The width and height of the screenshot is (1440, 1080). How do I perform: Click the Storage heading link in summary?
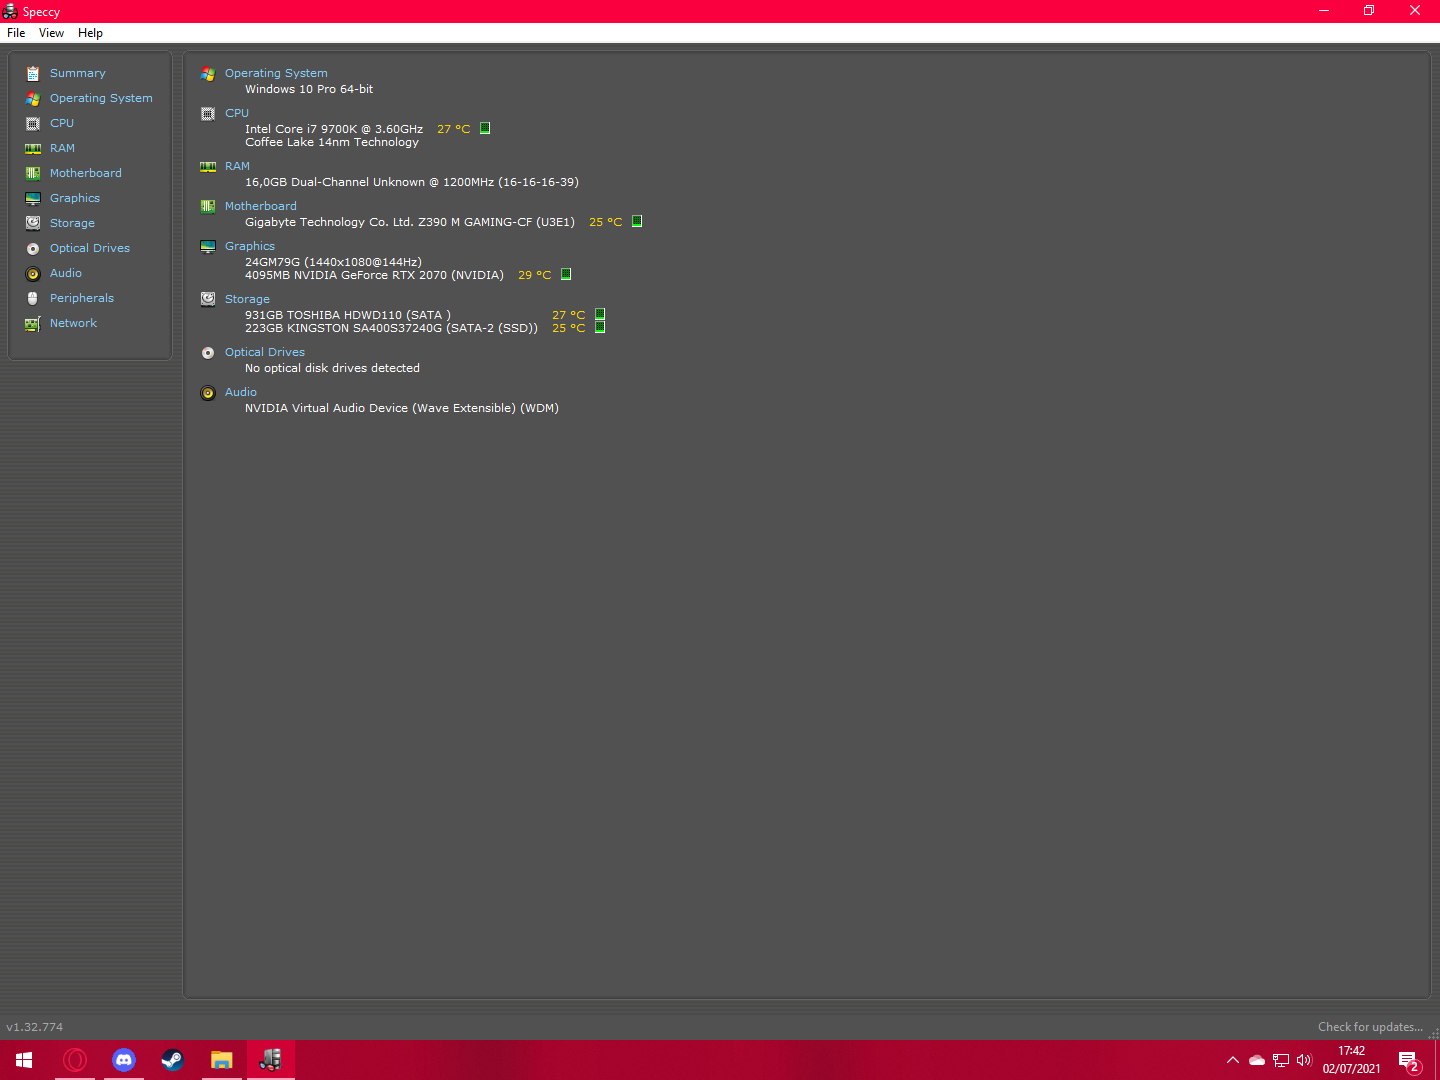click(x=247, y=299)
